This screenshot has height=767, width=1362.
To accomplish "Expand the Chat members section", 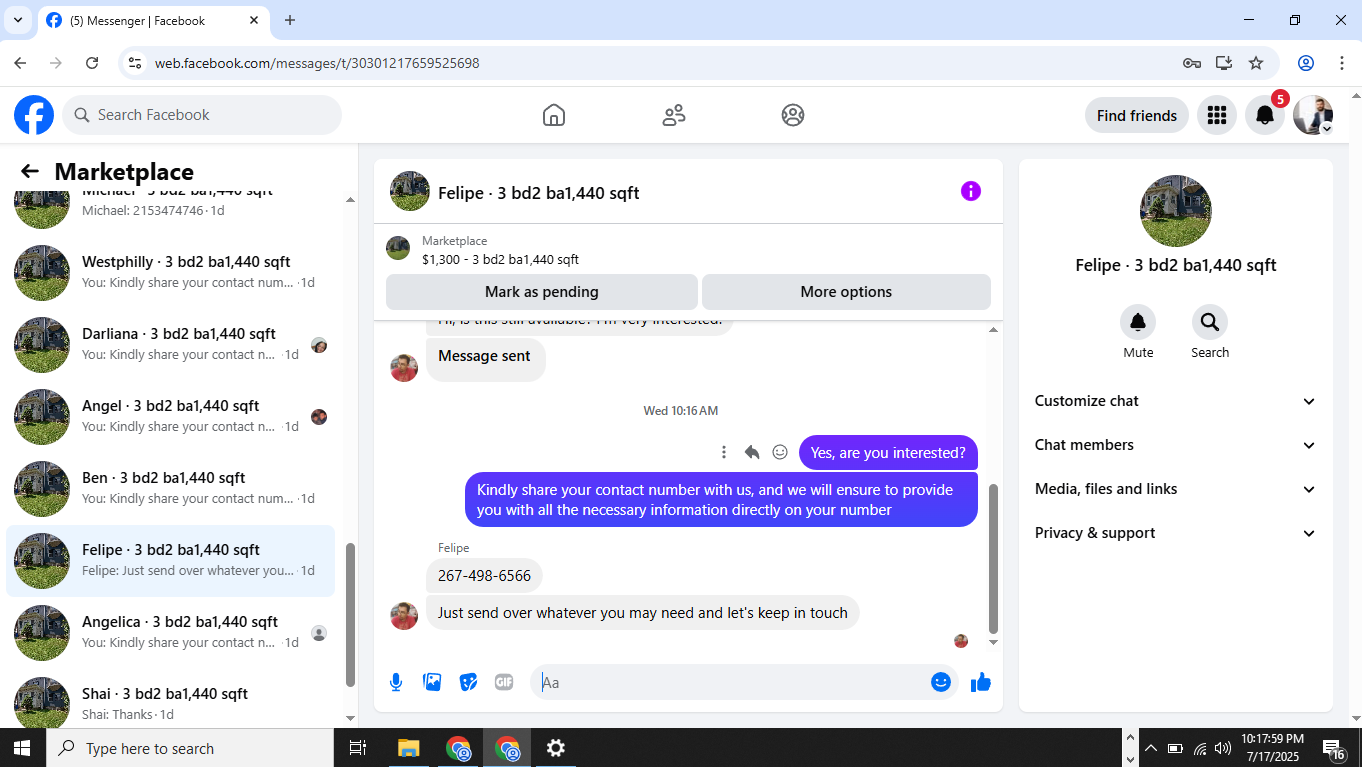I will [x=1176, y=445].
